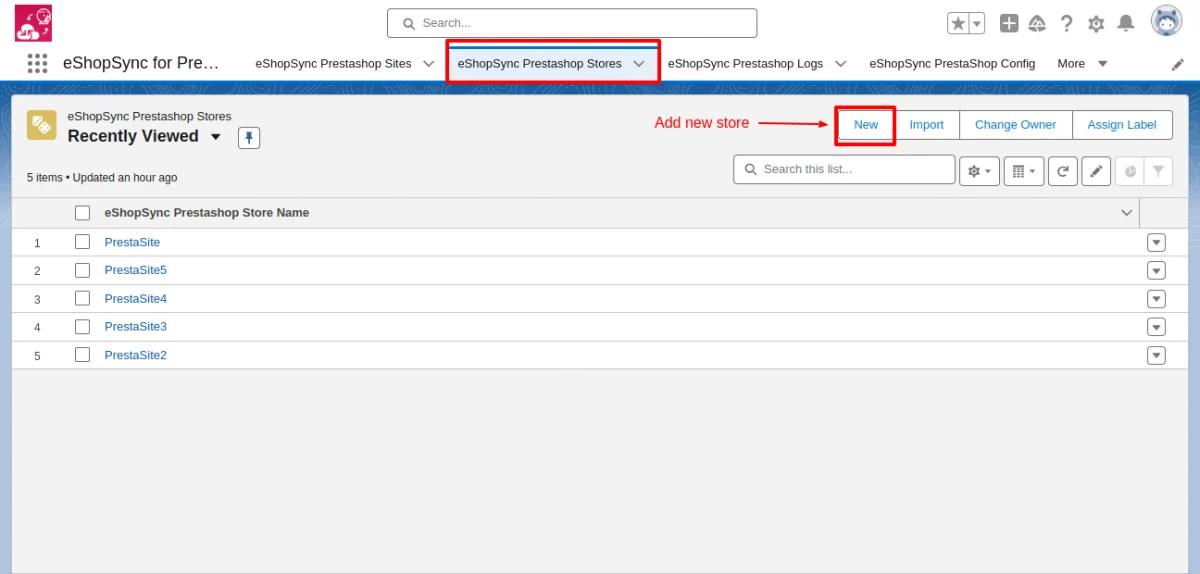Click the inline edit pencil button
Viewport: 1200px width, 574px height.
(1096, 171)
